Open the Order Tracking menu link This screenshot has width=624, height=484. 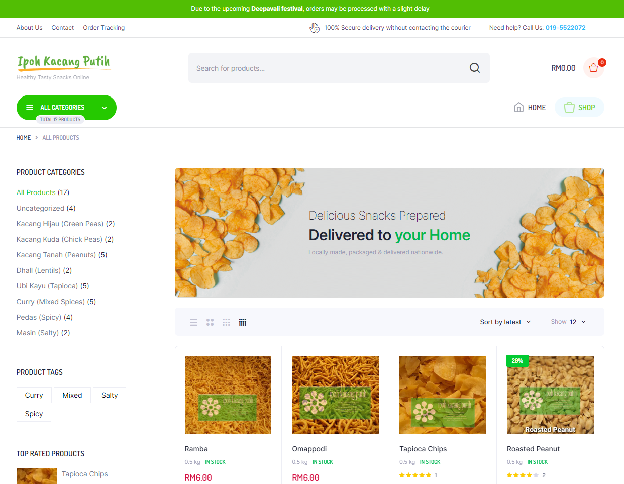click(104, 27)
